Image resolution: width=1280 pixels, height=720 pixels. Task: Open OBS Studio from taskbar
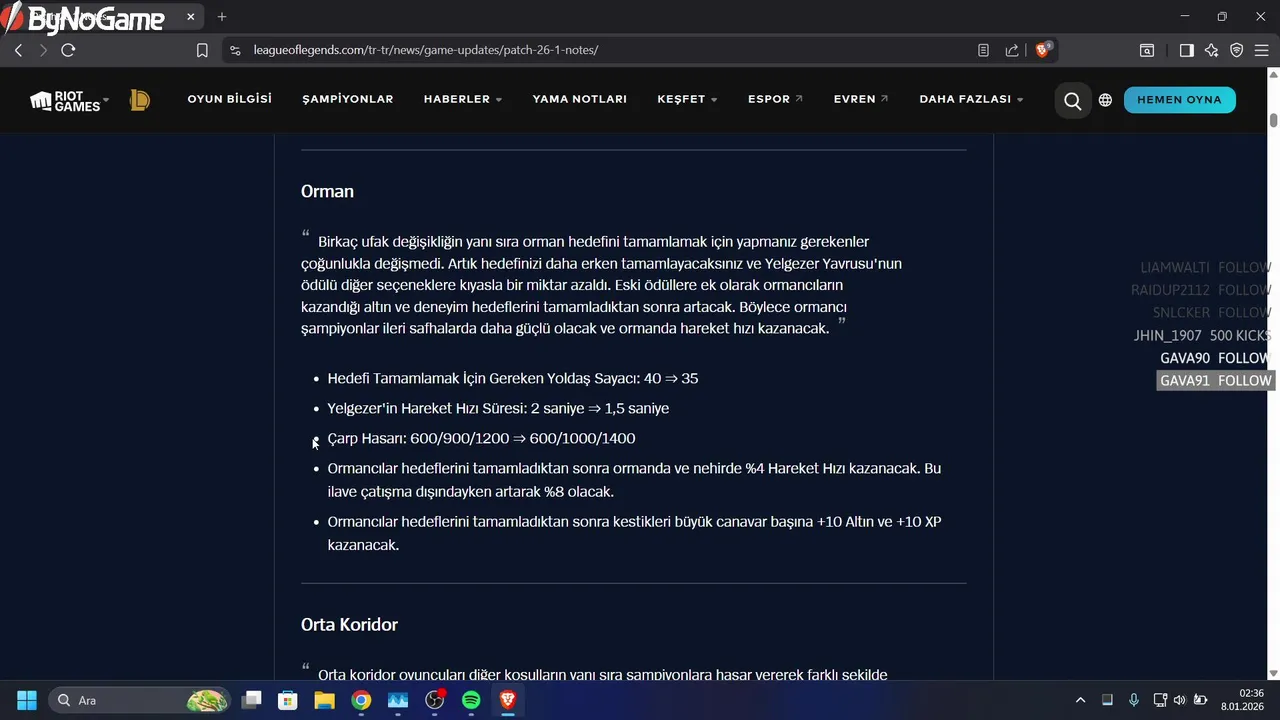[434, 700]
